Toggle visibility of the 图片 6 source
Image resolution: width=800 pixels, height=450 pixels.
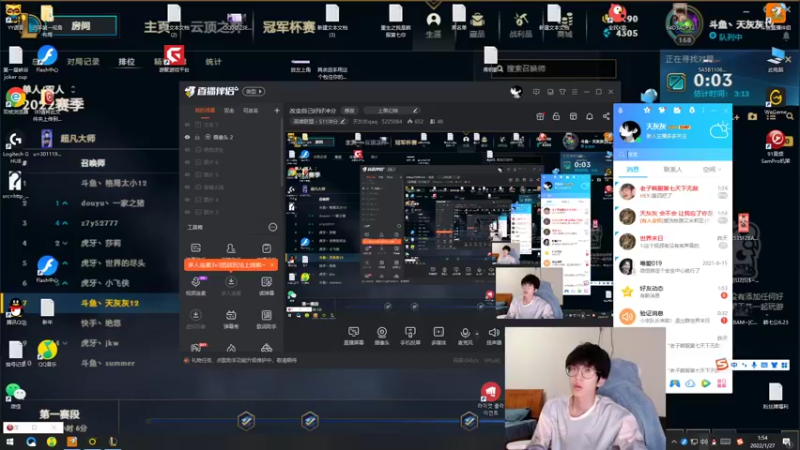pos(187,162)
